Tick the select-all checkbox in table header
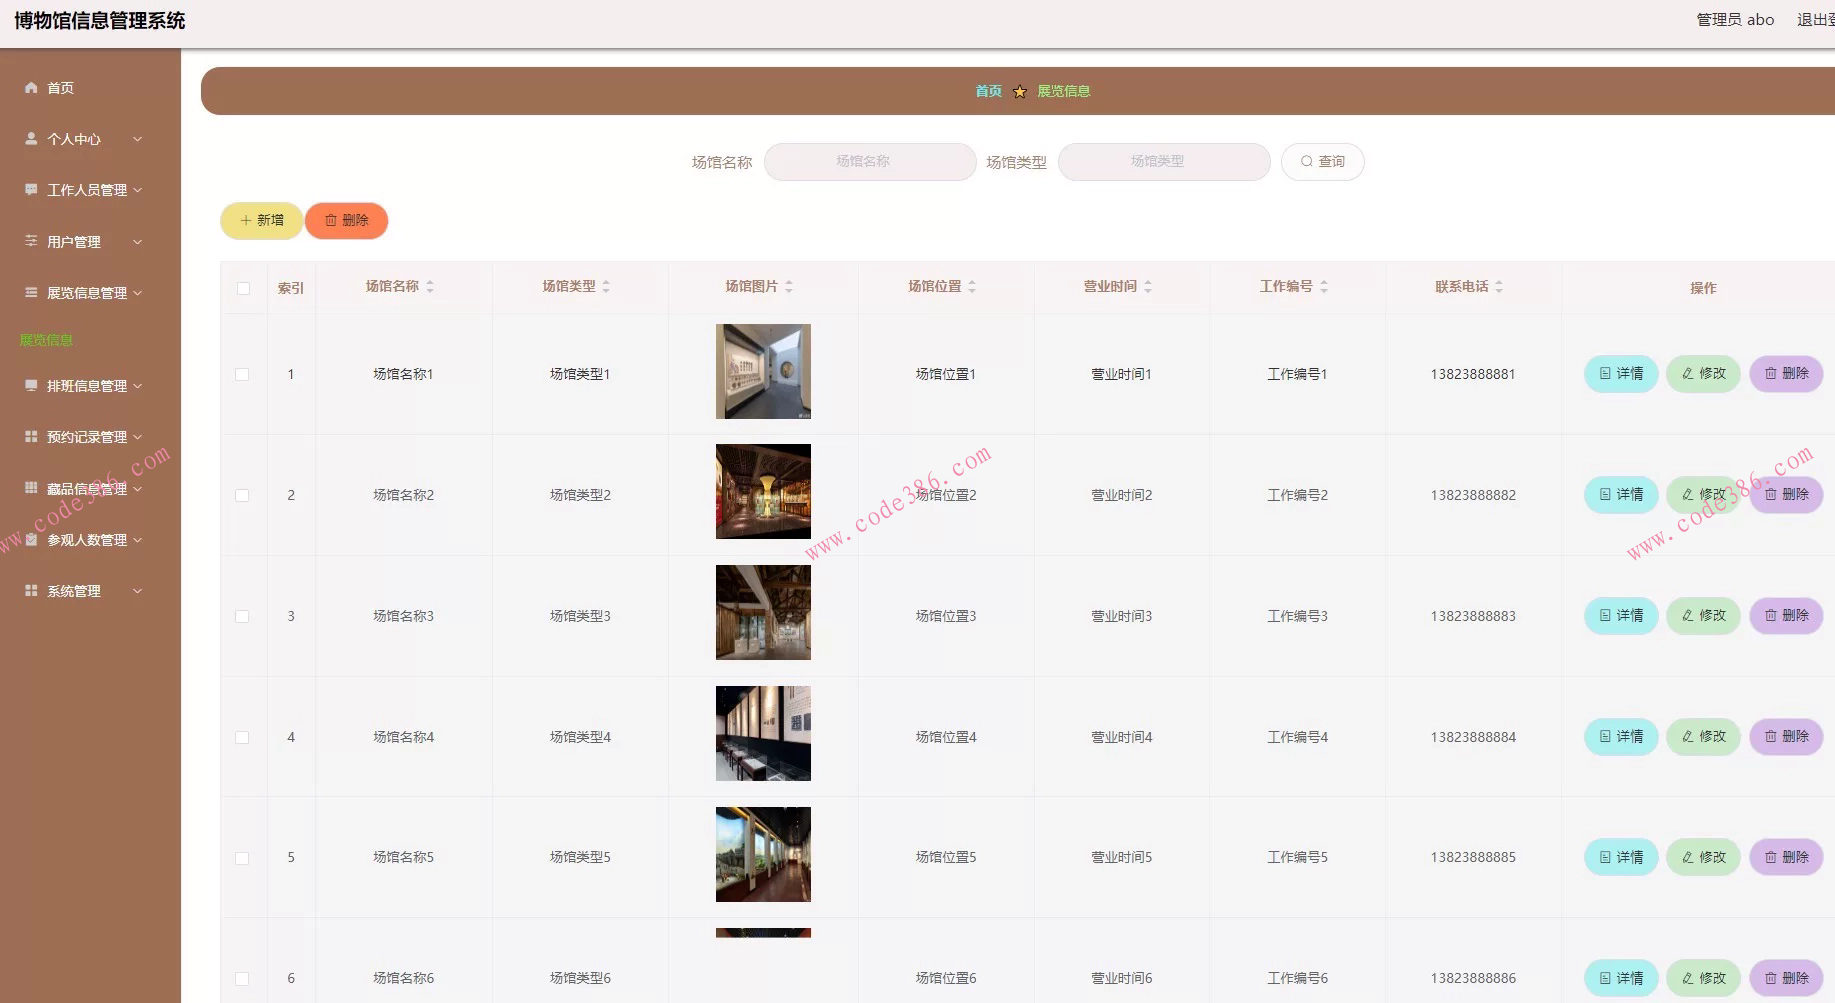1835x1003 pixels. [x=243, y=288]
